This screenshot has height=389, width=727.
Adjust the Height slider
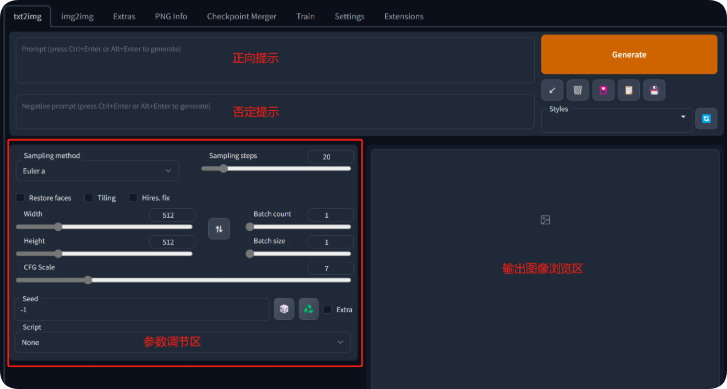pos(104,254)
